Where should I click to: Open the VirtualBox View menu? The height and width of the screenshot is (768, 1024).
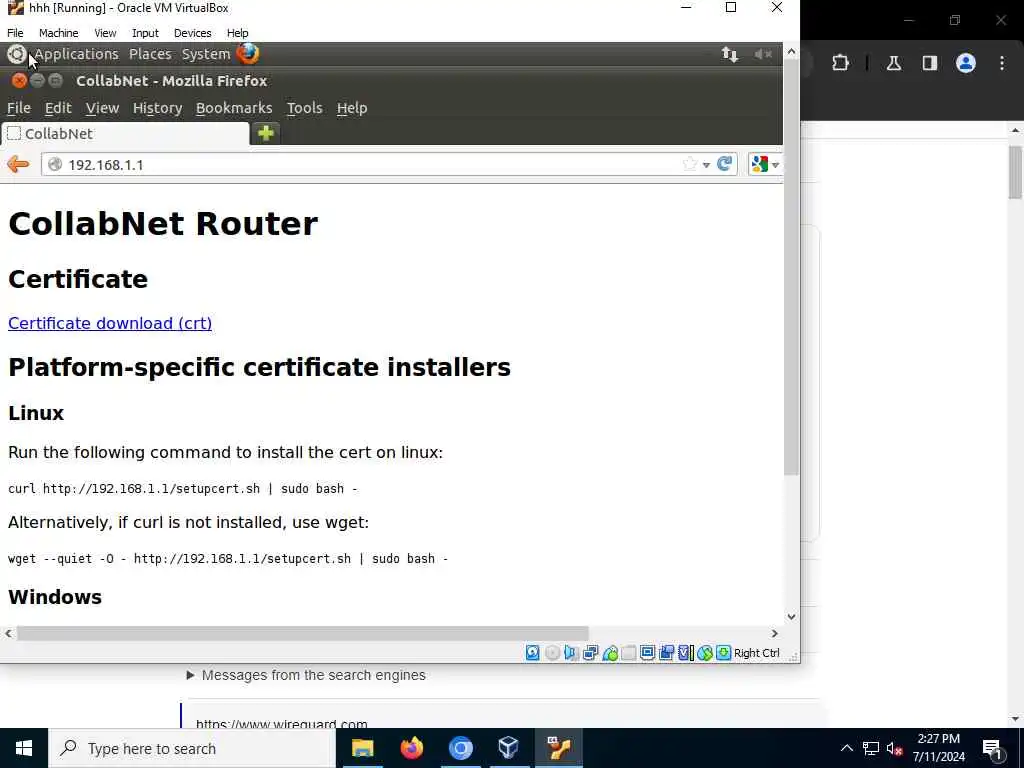[105, 33]
